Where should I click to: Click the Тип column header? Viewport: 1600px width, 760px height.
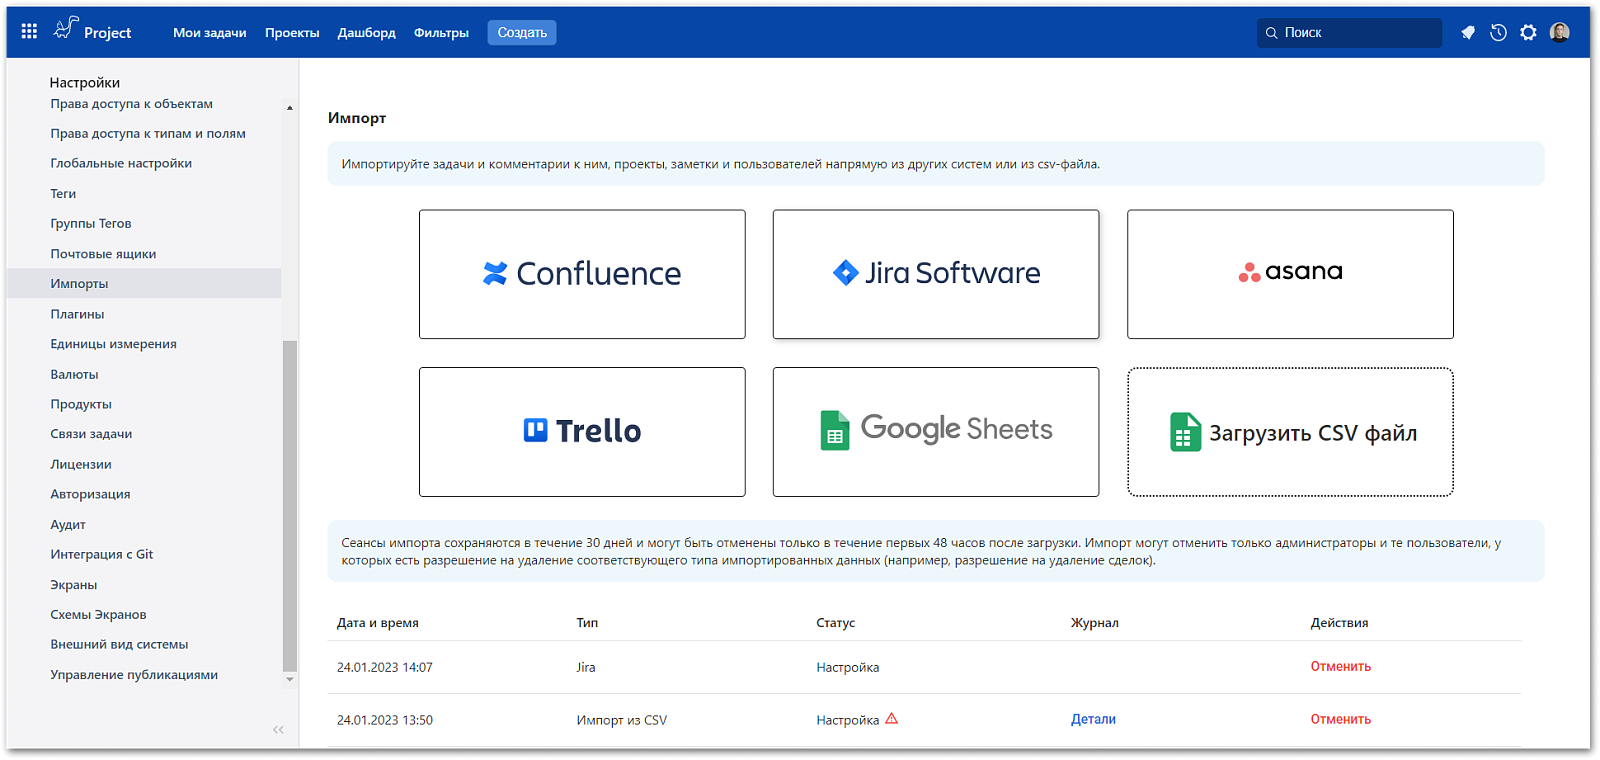[587, 623]
